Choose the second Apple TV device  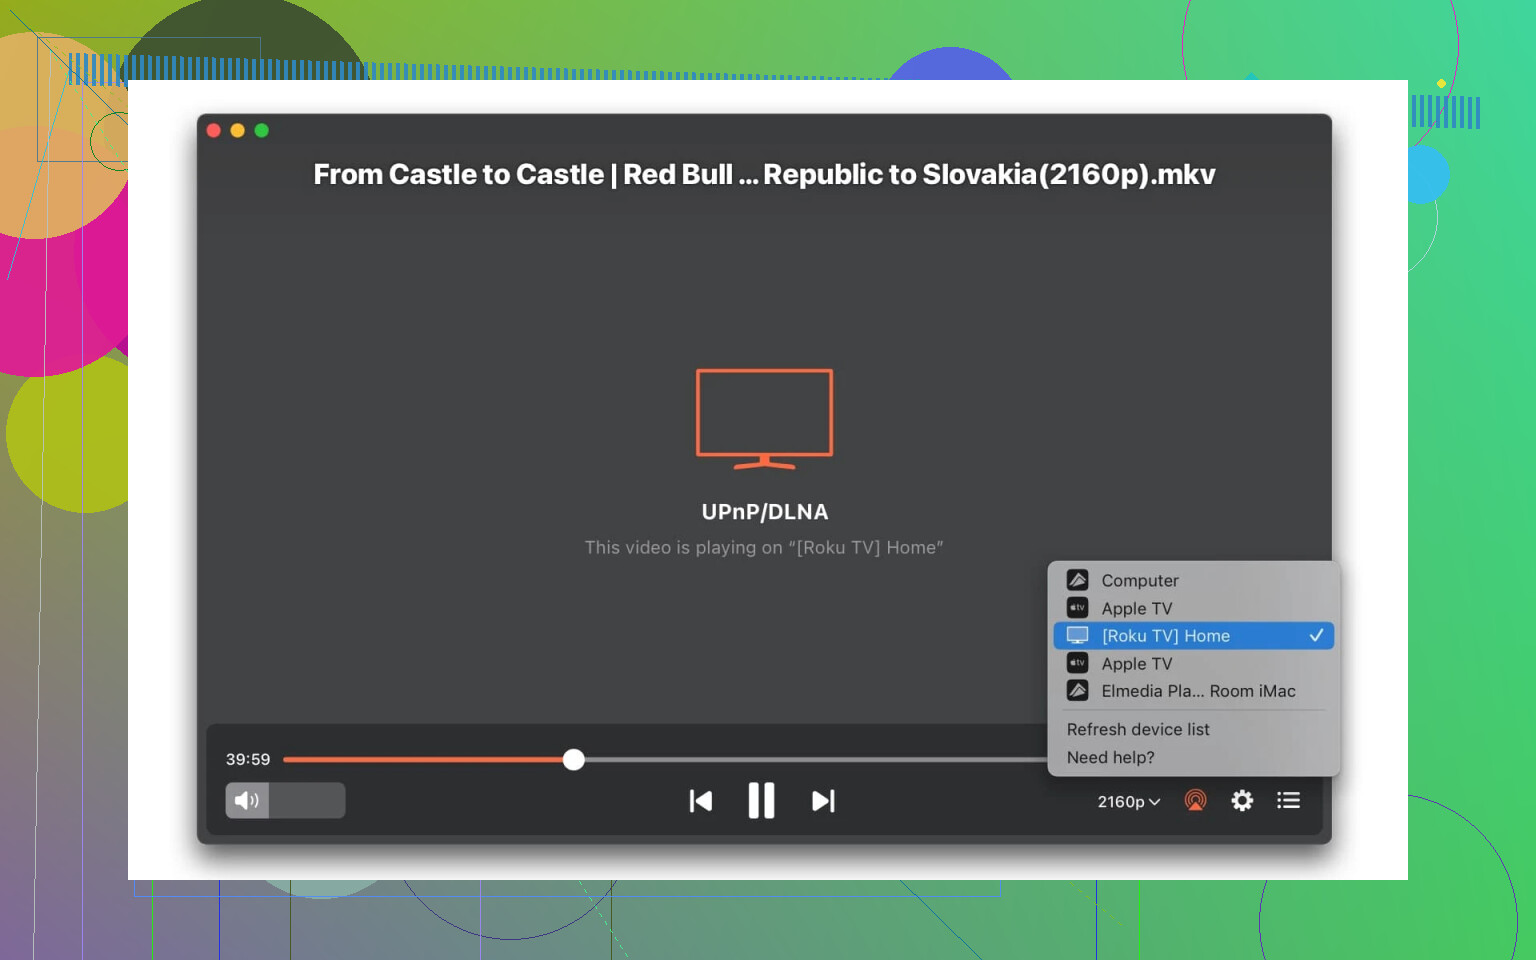click(1136, 664)
